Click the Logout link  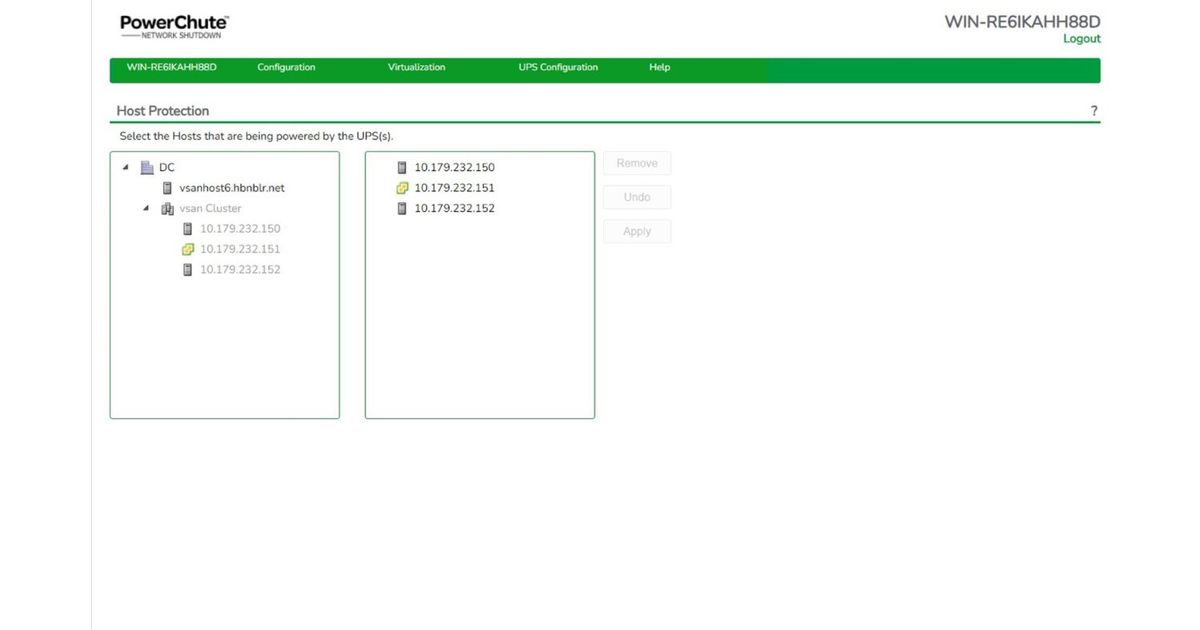1081,39
